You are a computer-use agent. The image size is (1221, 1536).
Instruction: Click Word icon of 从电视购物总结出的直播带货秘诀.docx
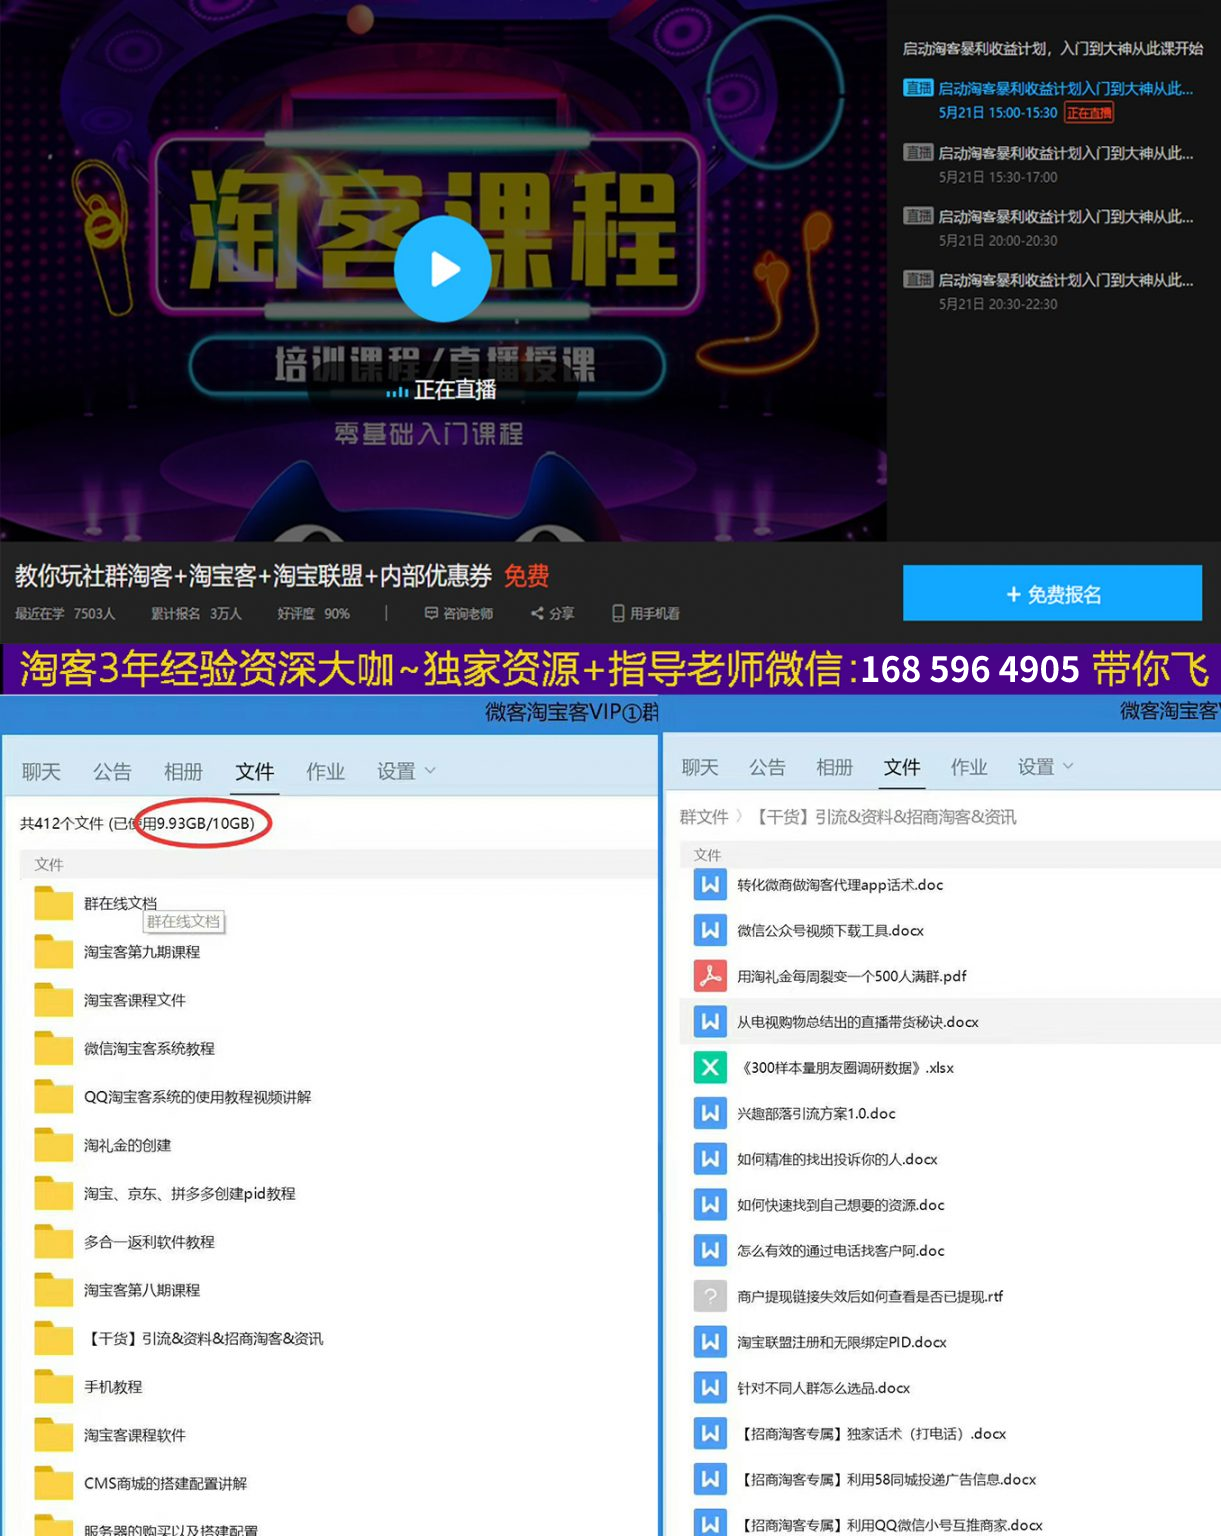pos(710,1022)
